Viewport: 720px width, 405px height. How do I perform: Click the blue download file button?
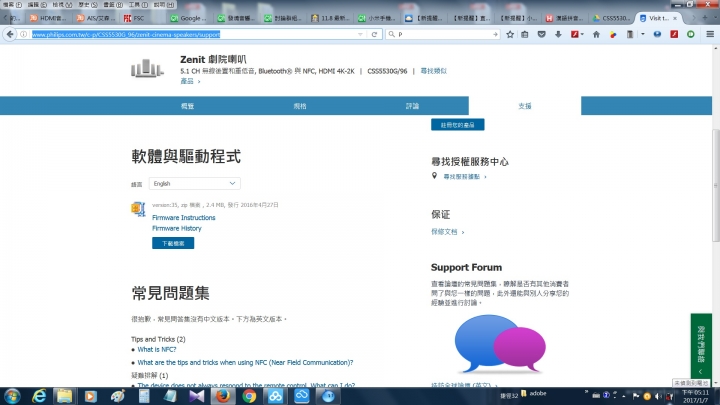tap(173, 243)
